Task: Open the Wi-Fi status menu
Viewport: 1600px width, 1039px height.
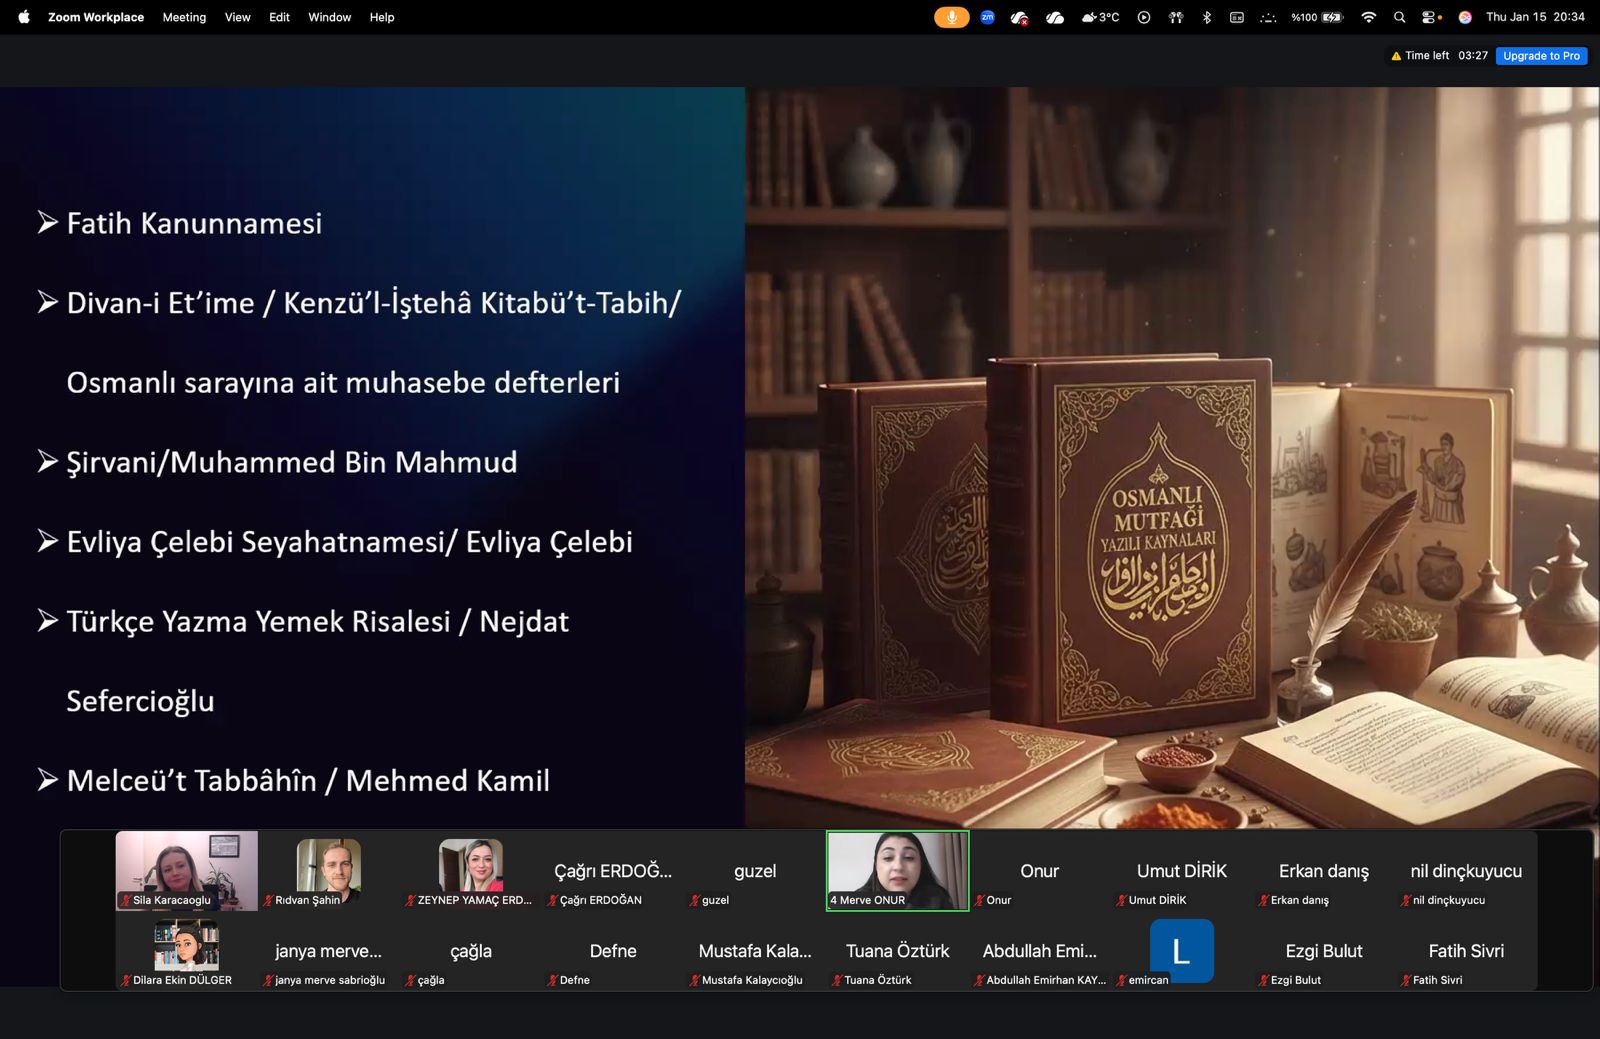Action: tap(1368, 17)
